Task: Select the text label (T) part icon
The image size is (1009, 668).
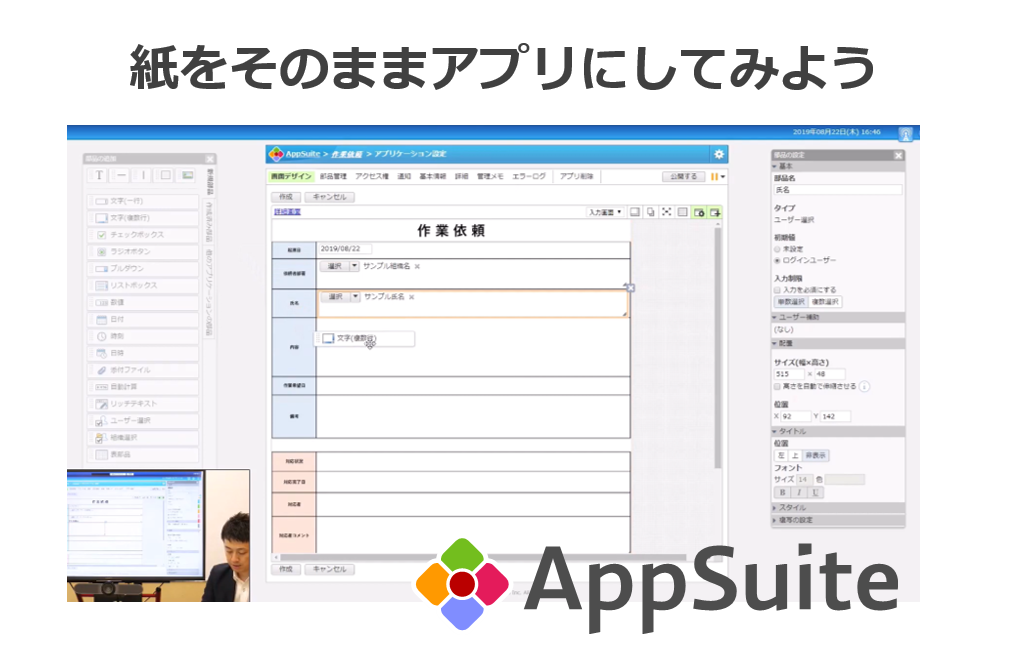Action: pos(99,175)
